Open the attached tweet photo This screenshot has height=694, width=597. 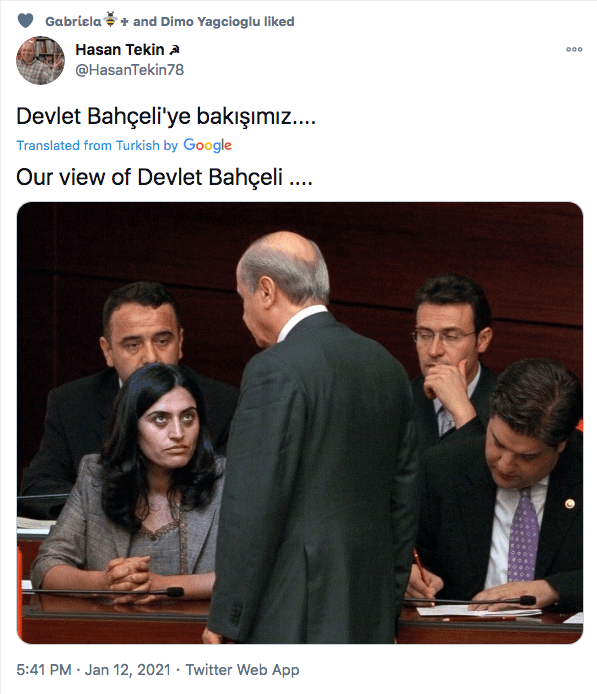click(300, 423)
